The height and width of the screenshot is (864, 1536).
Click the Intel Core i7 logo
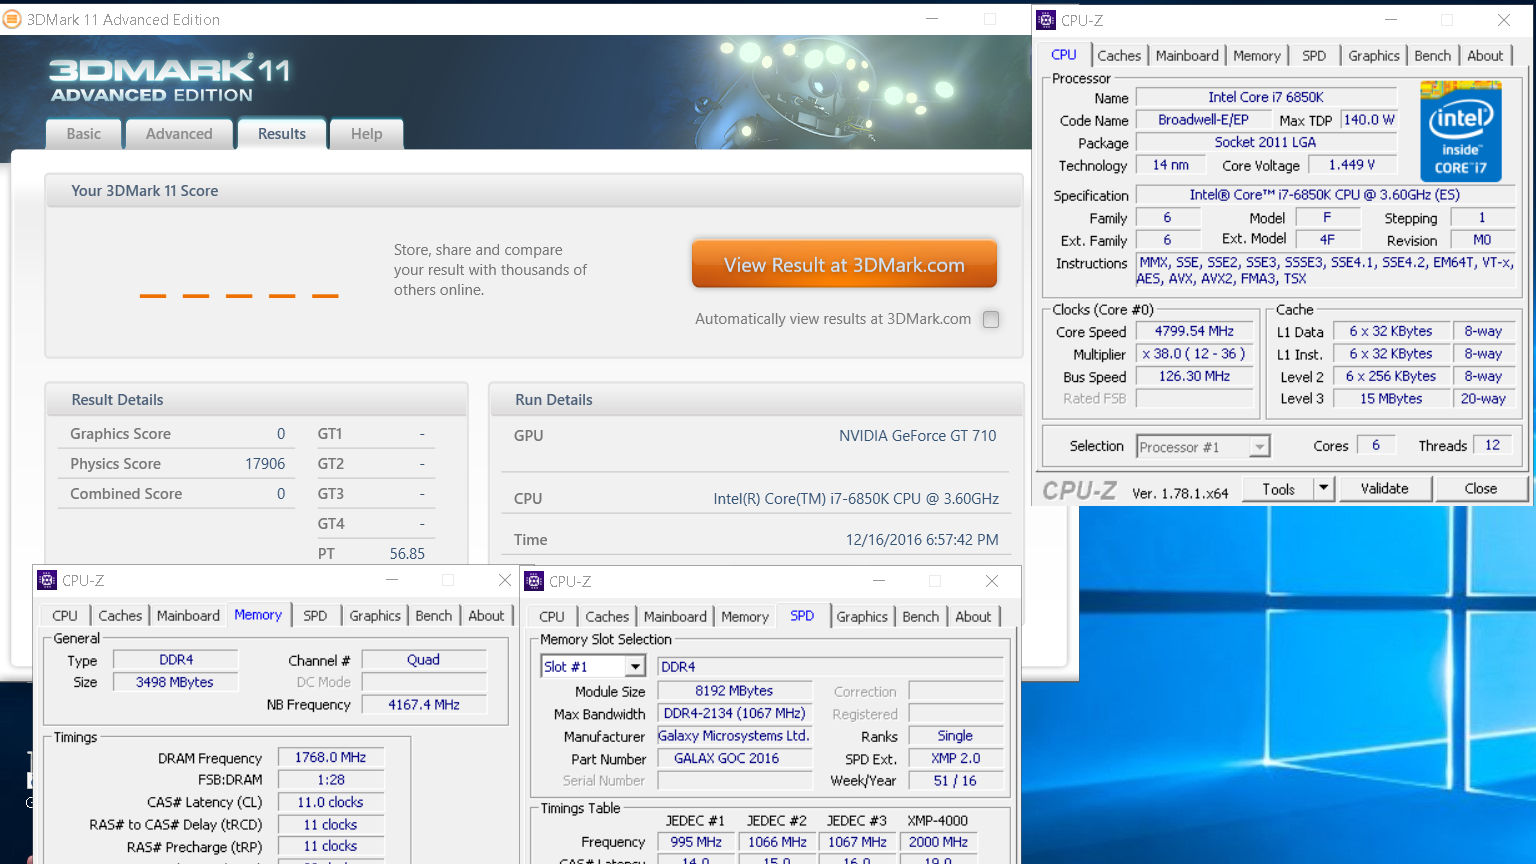tap(1460, 131)
